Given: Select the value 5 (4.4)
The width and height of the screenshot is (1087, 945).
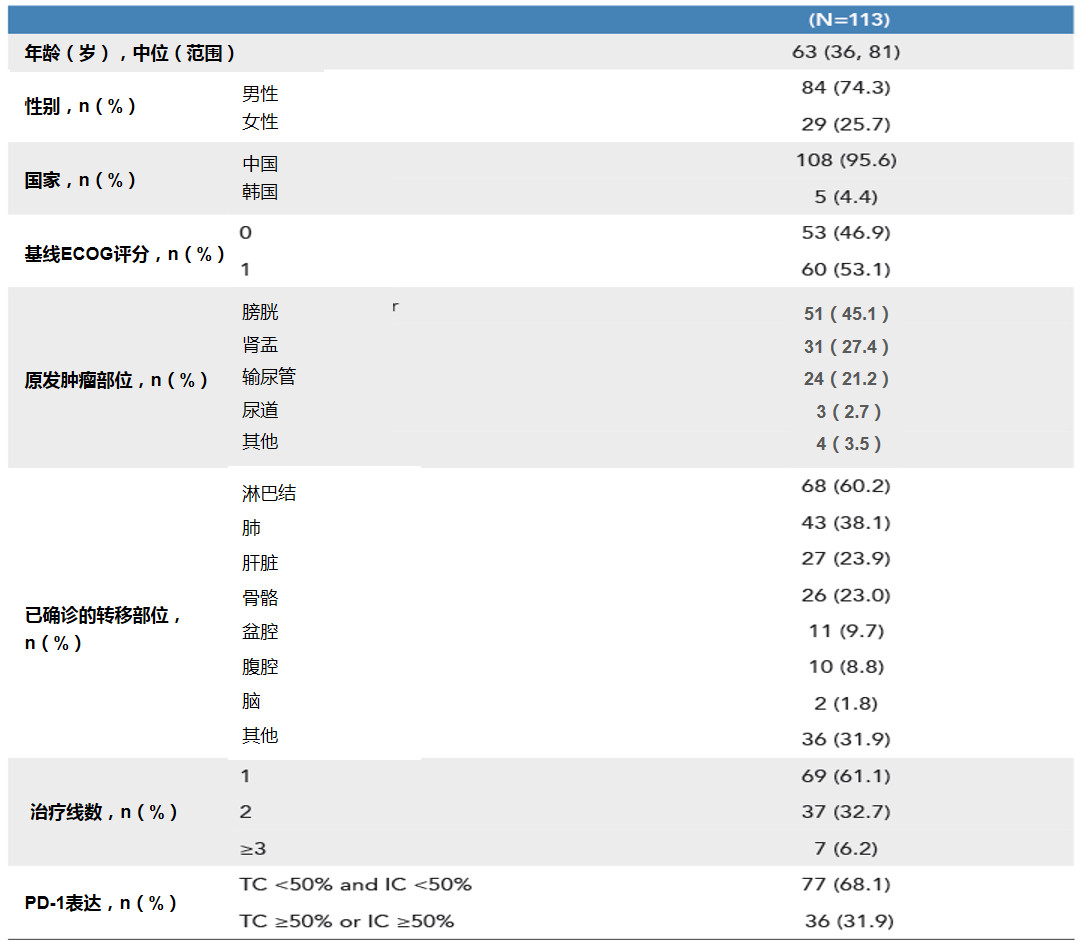Looking at the screenshot, I should coord(846,197).
